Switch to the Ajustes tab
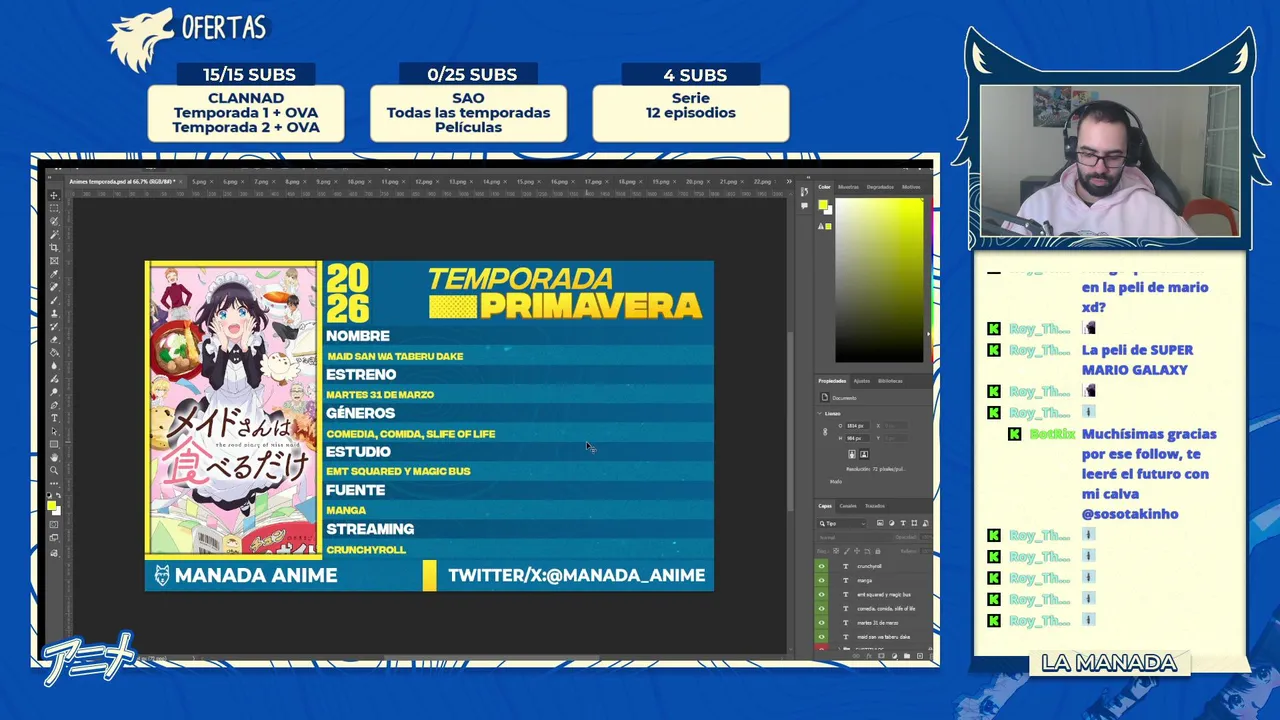Viewport: 1280px width, 720px height. tap(861, 381)
